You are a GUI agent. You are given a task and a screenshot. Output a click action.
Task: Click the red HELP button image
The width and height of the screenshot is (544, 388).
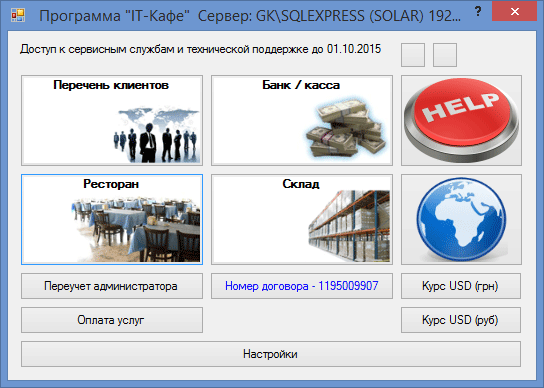point(461,120)
